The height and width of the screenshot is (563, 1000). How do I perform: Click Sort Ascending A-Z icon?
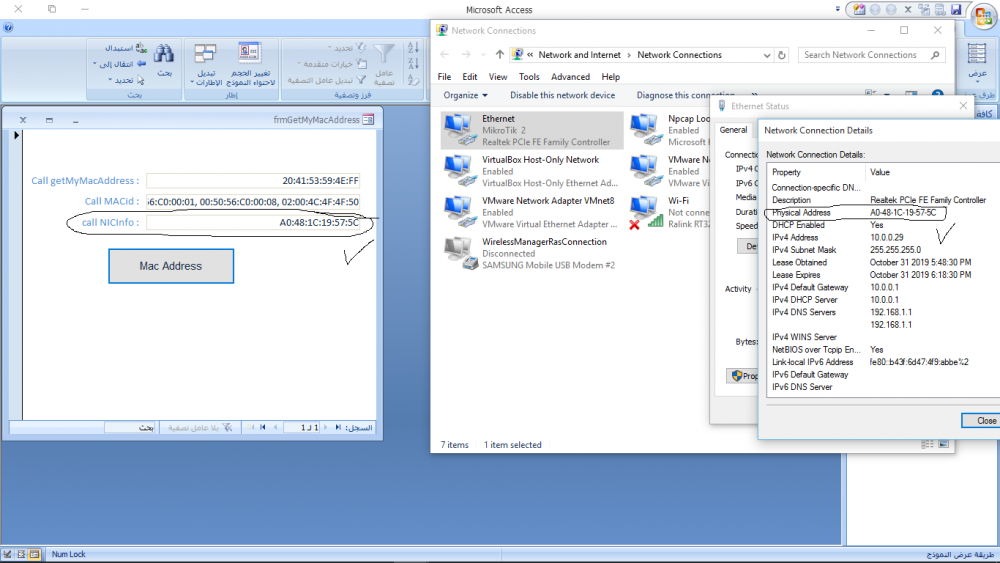click(x=413, y=47)
